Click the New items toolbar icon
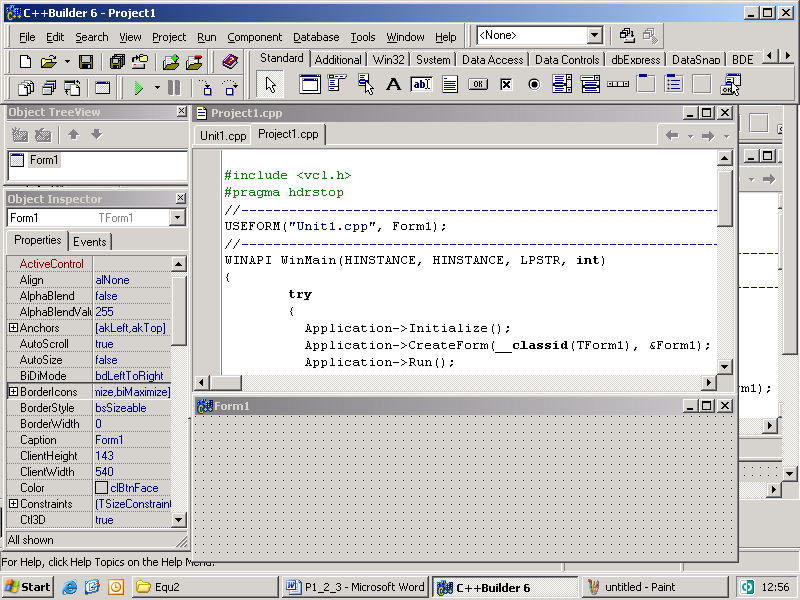 pos(25,62)
